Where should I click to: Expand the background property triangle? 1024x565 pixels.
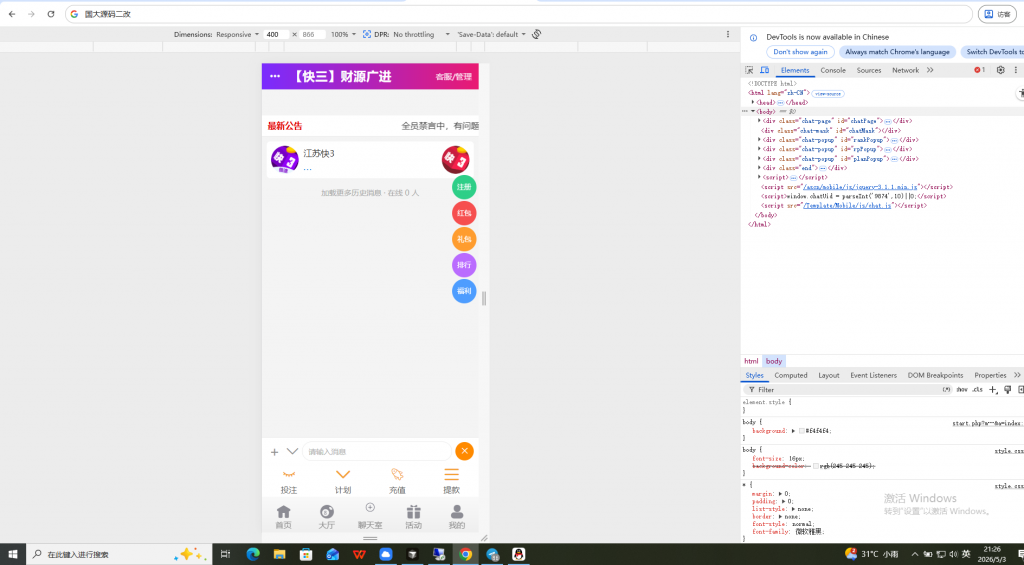click(x=793, y=431)
